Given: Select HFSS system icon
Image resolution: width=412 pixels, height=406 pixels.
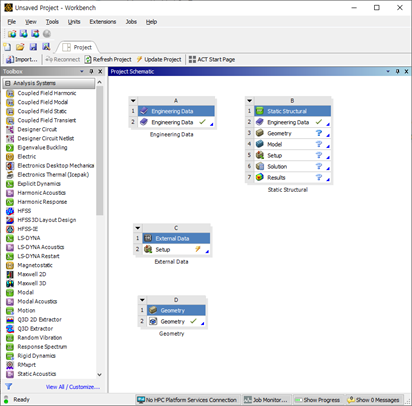Looking at the screenshot, I should (10, 211).
